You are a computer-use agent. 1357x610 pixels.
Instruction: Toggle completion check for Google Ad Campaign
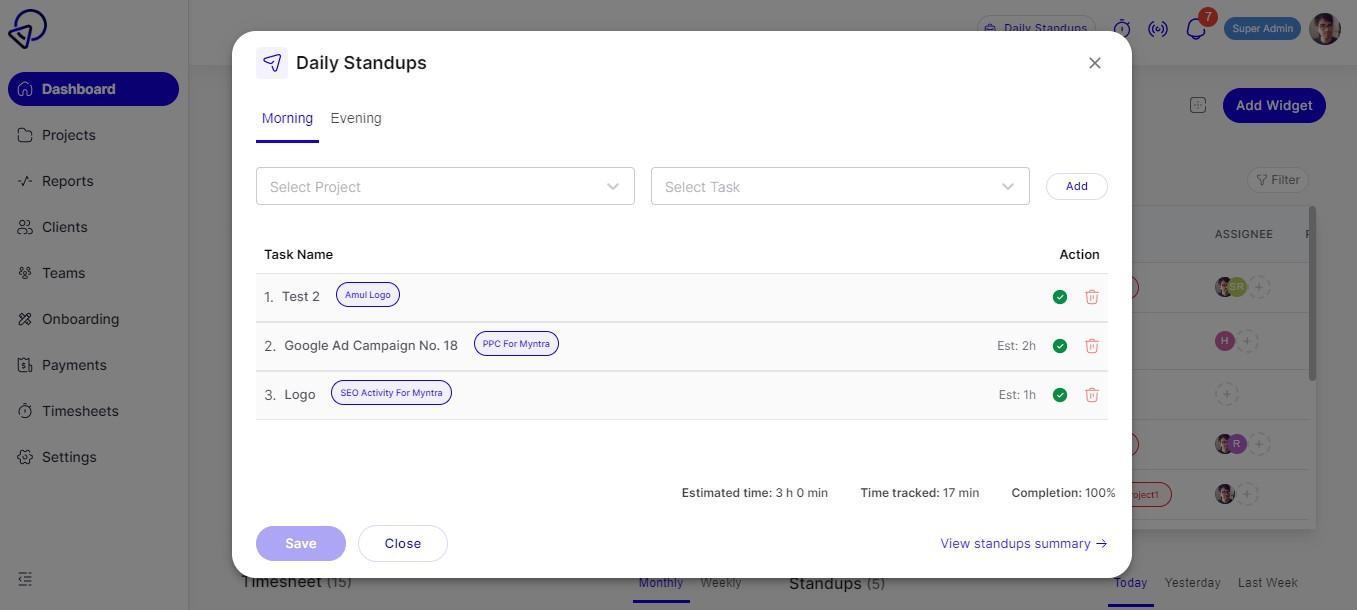pos(1060,346)
